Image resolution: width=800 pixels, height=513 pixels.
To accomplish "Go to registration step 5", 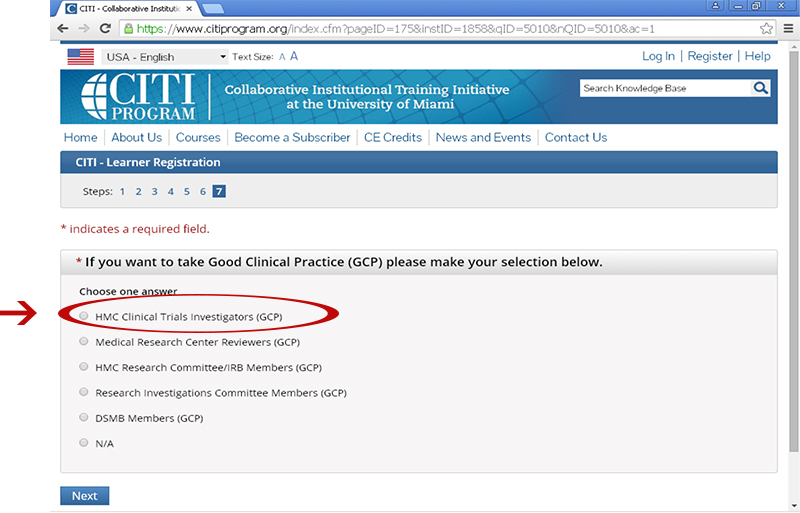I will 187,191.
